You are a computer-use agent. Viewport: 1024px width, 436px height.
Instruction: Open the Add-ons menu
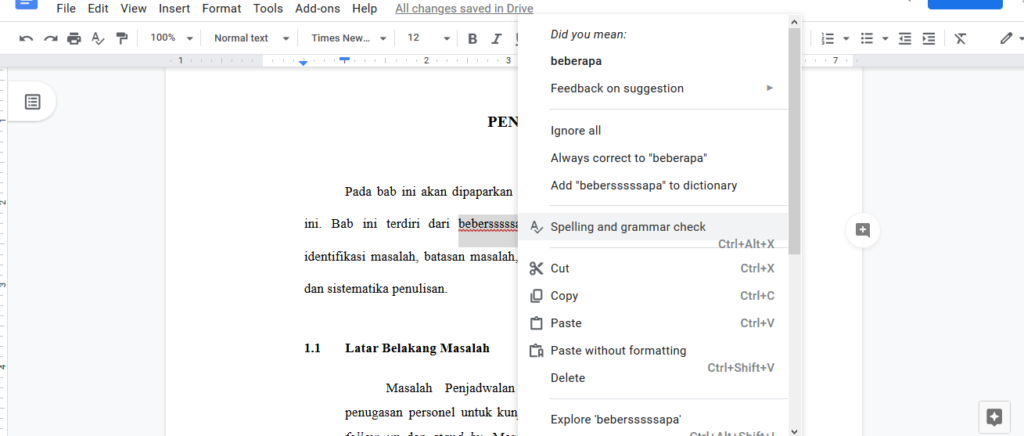coord(317,8)
